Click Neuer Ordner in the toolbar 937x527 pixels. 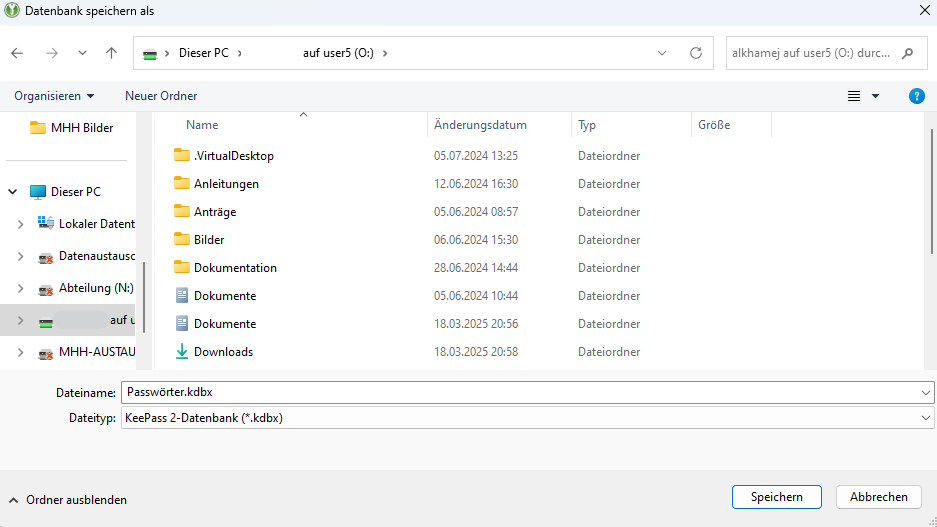click(161, 96)
